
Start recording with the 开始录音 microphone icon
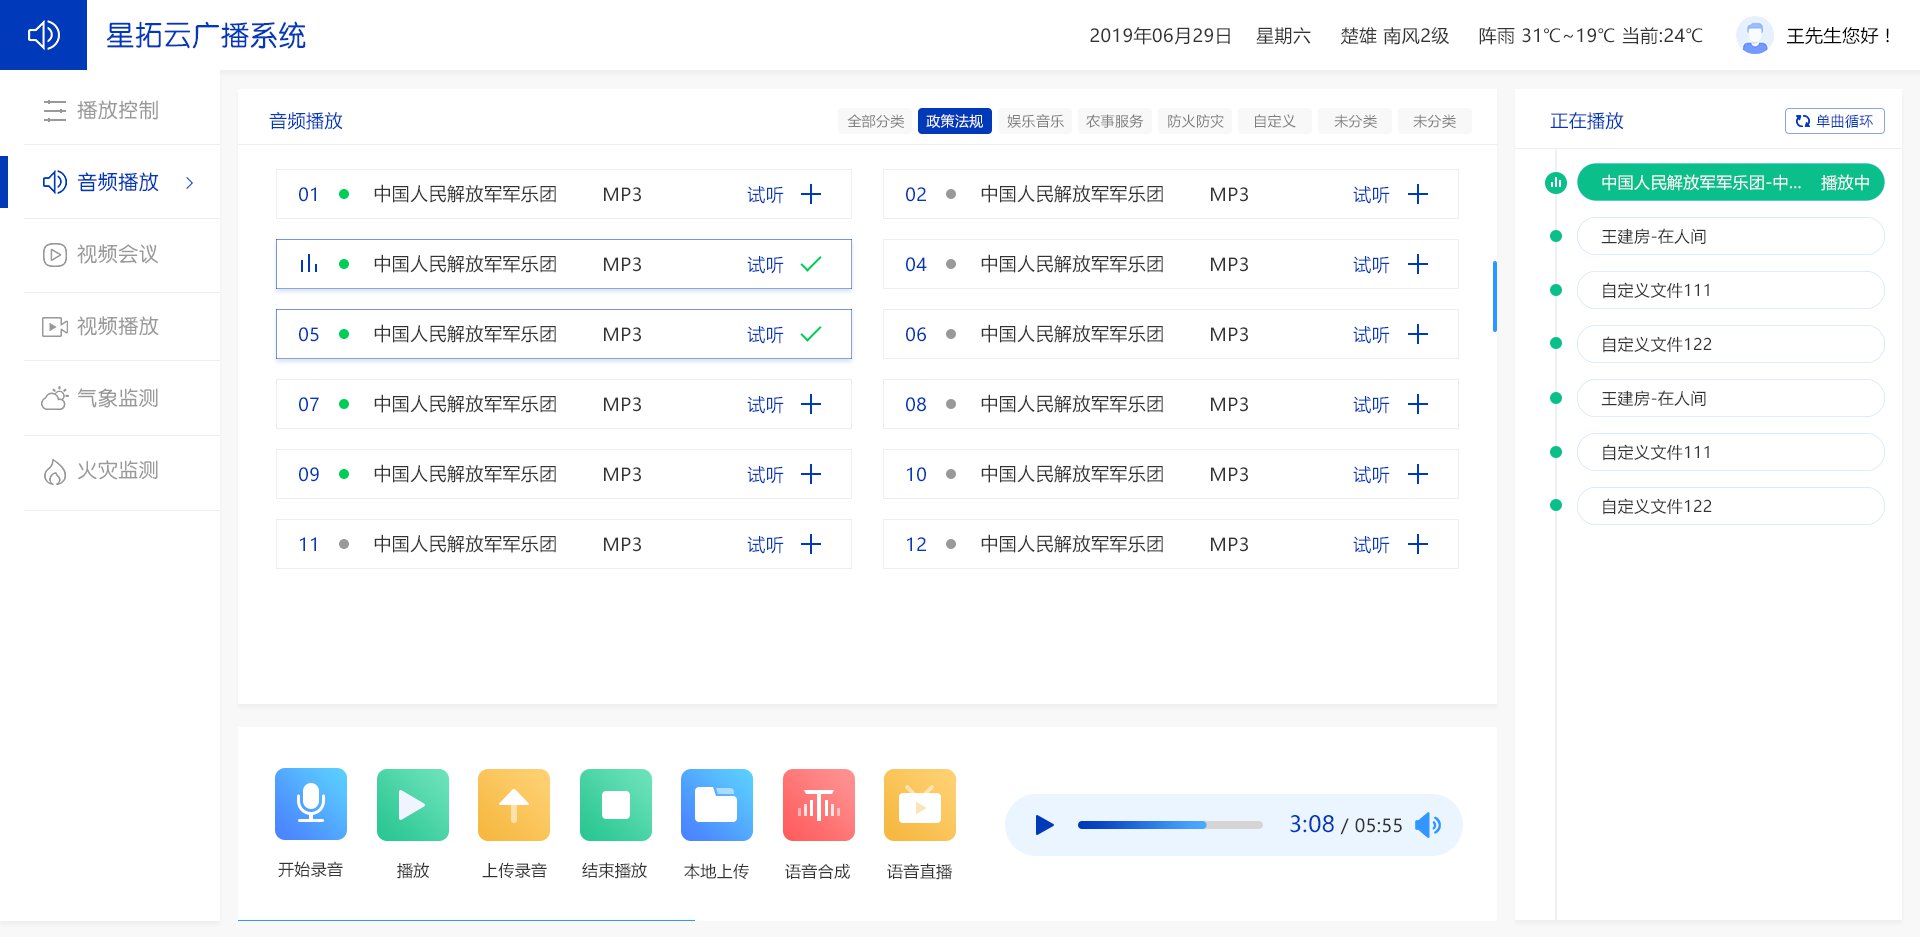click(x=311, y=804)
